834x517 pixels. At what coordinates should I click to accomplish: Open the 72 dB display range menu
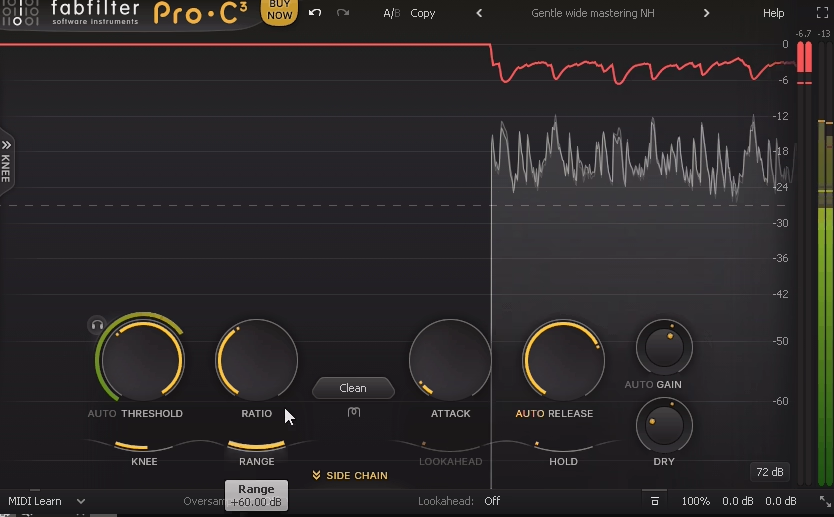[x=770, y=472]
